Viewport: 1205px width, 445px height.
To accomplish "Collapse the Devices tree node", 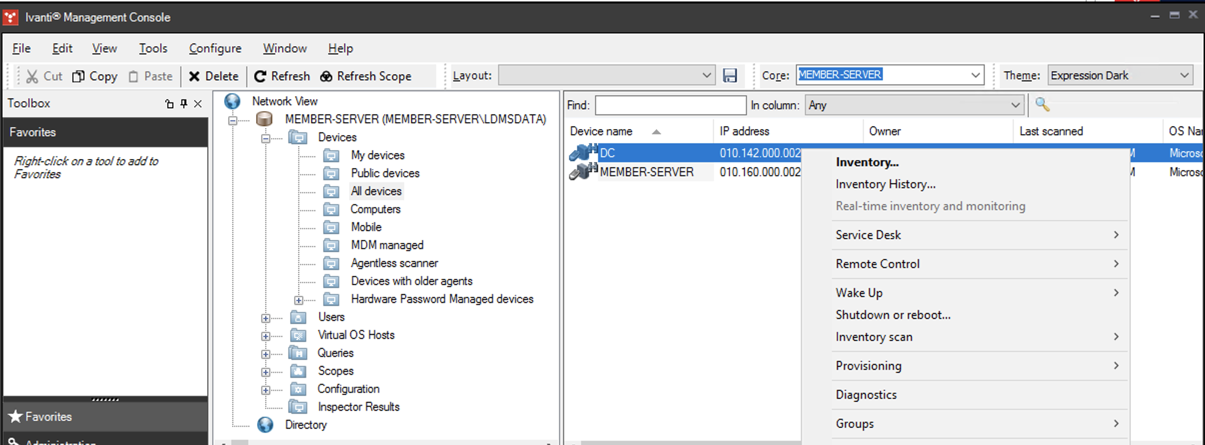I will [x=266, y=137].
